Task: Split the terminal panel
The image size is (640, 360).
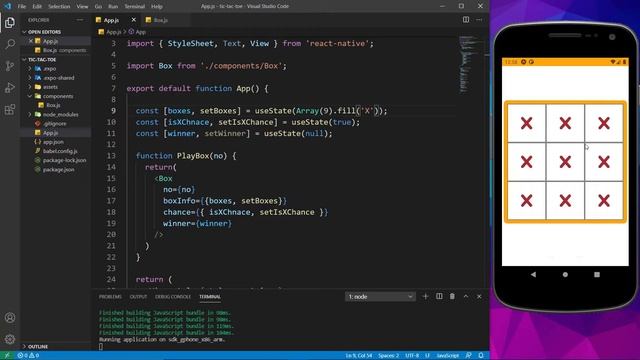Action: click(439, 296)
